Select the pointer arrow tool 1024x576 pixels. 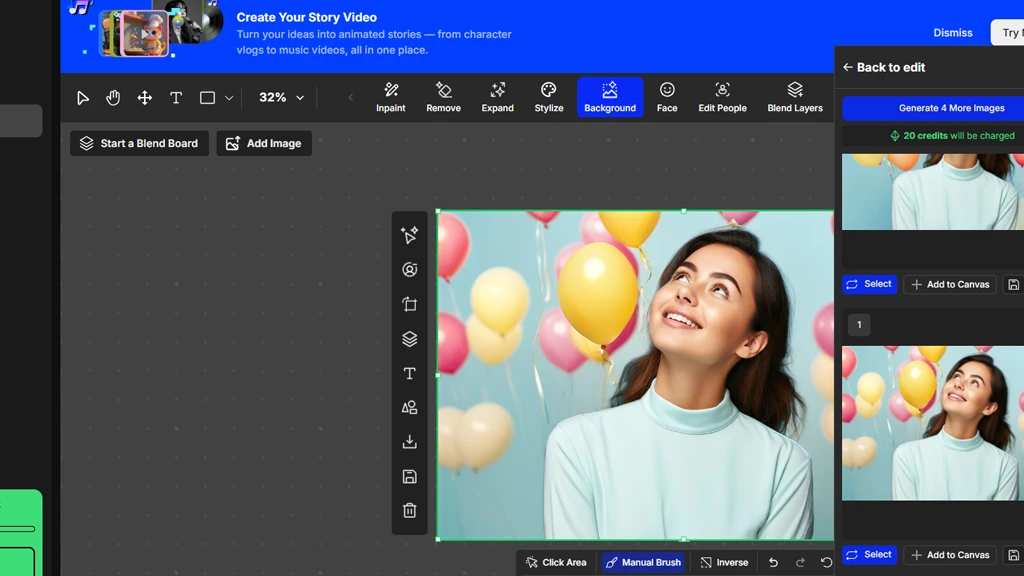[x=83, y=98]
